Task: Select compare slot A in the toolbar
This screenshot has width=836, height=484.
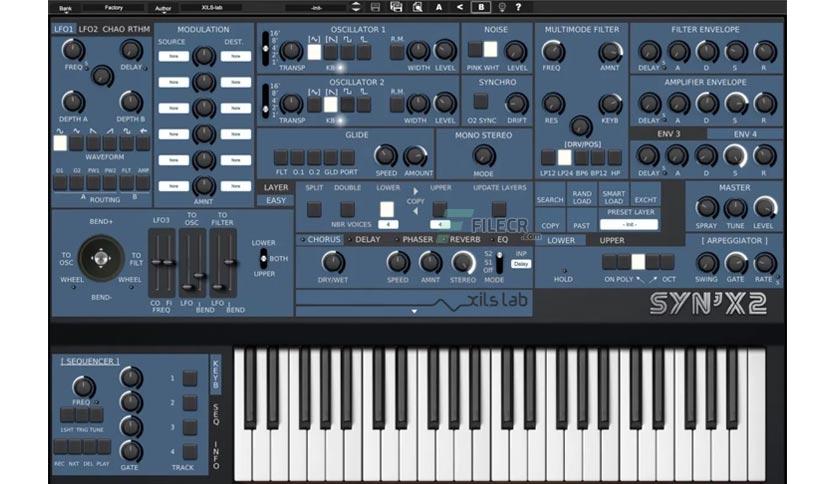Action: point(439,7)
